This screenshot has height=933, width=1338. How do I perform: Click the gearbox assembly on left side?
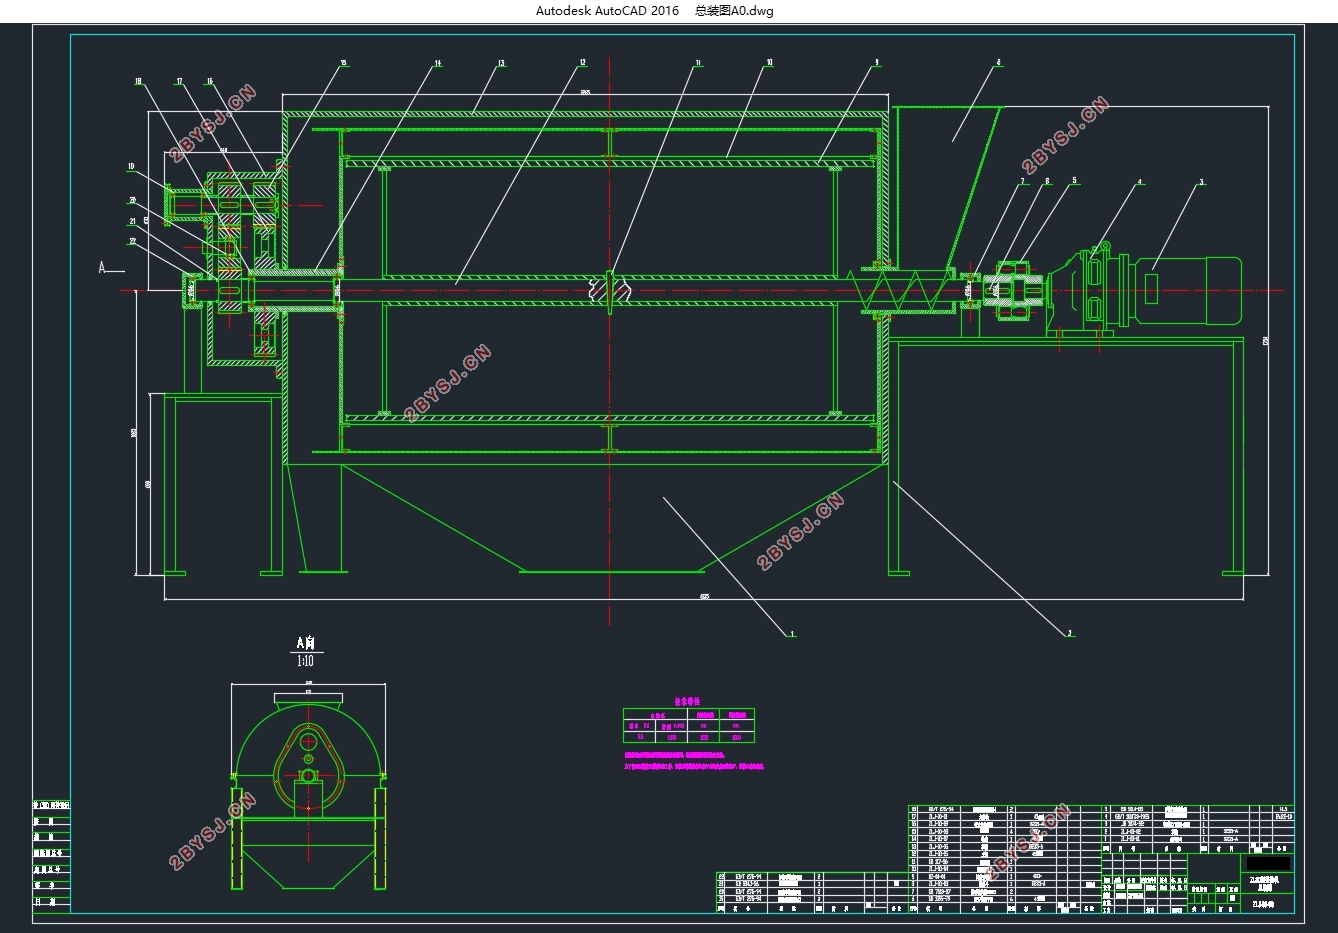235,265
